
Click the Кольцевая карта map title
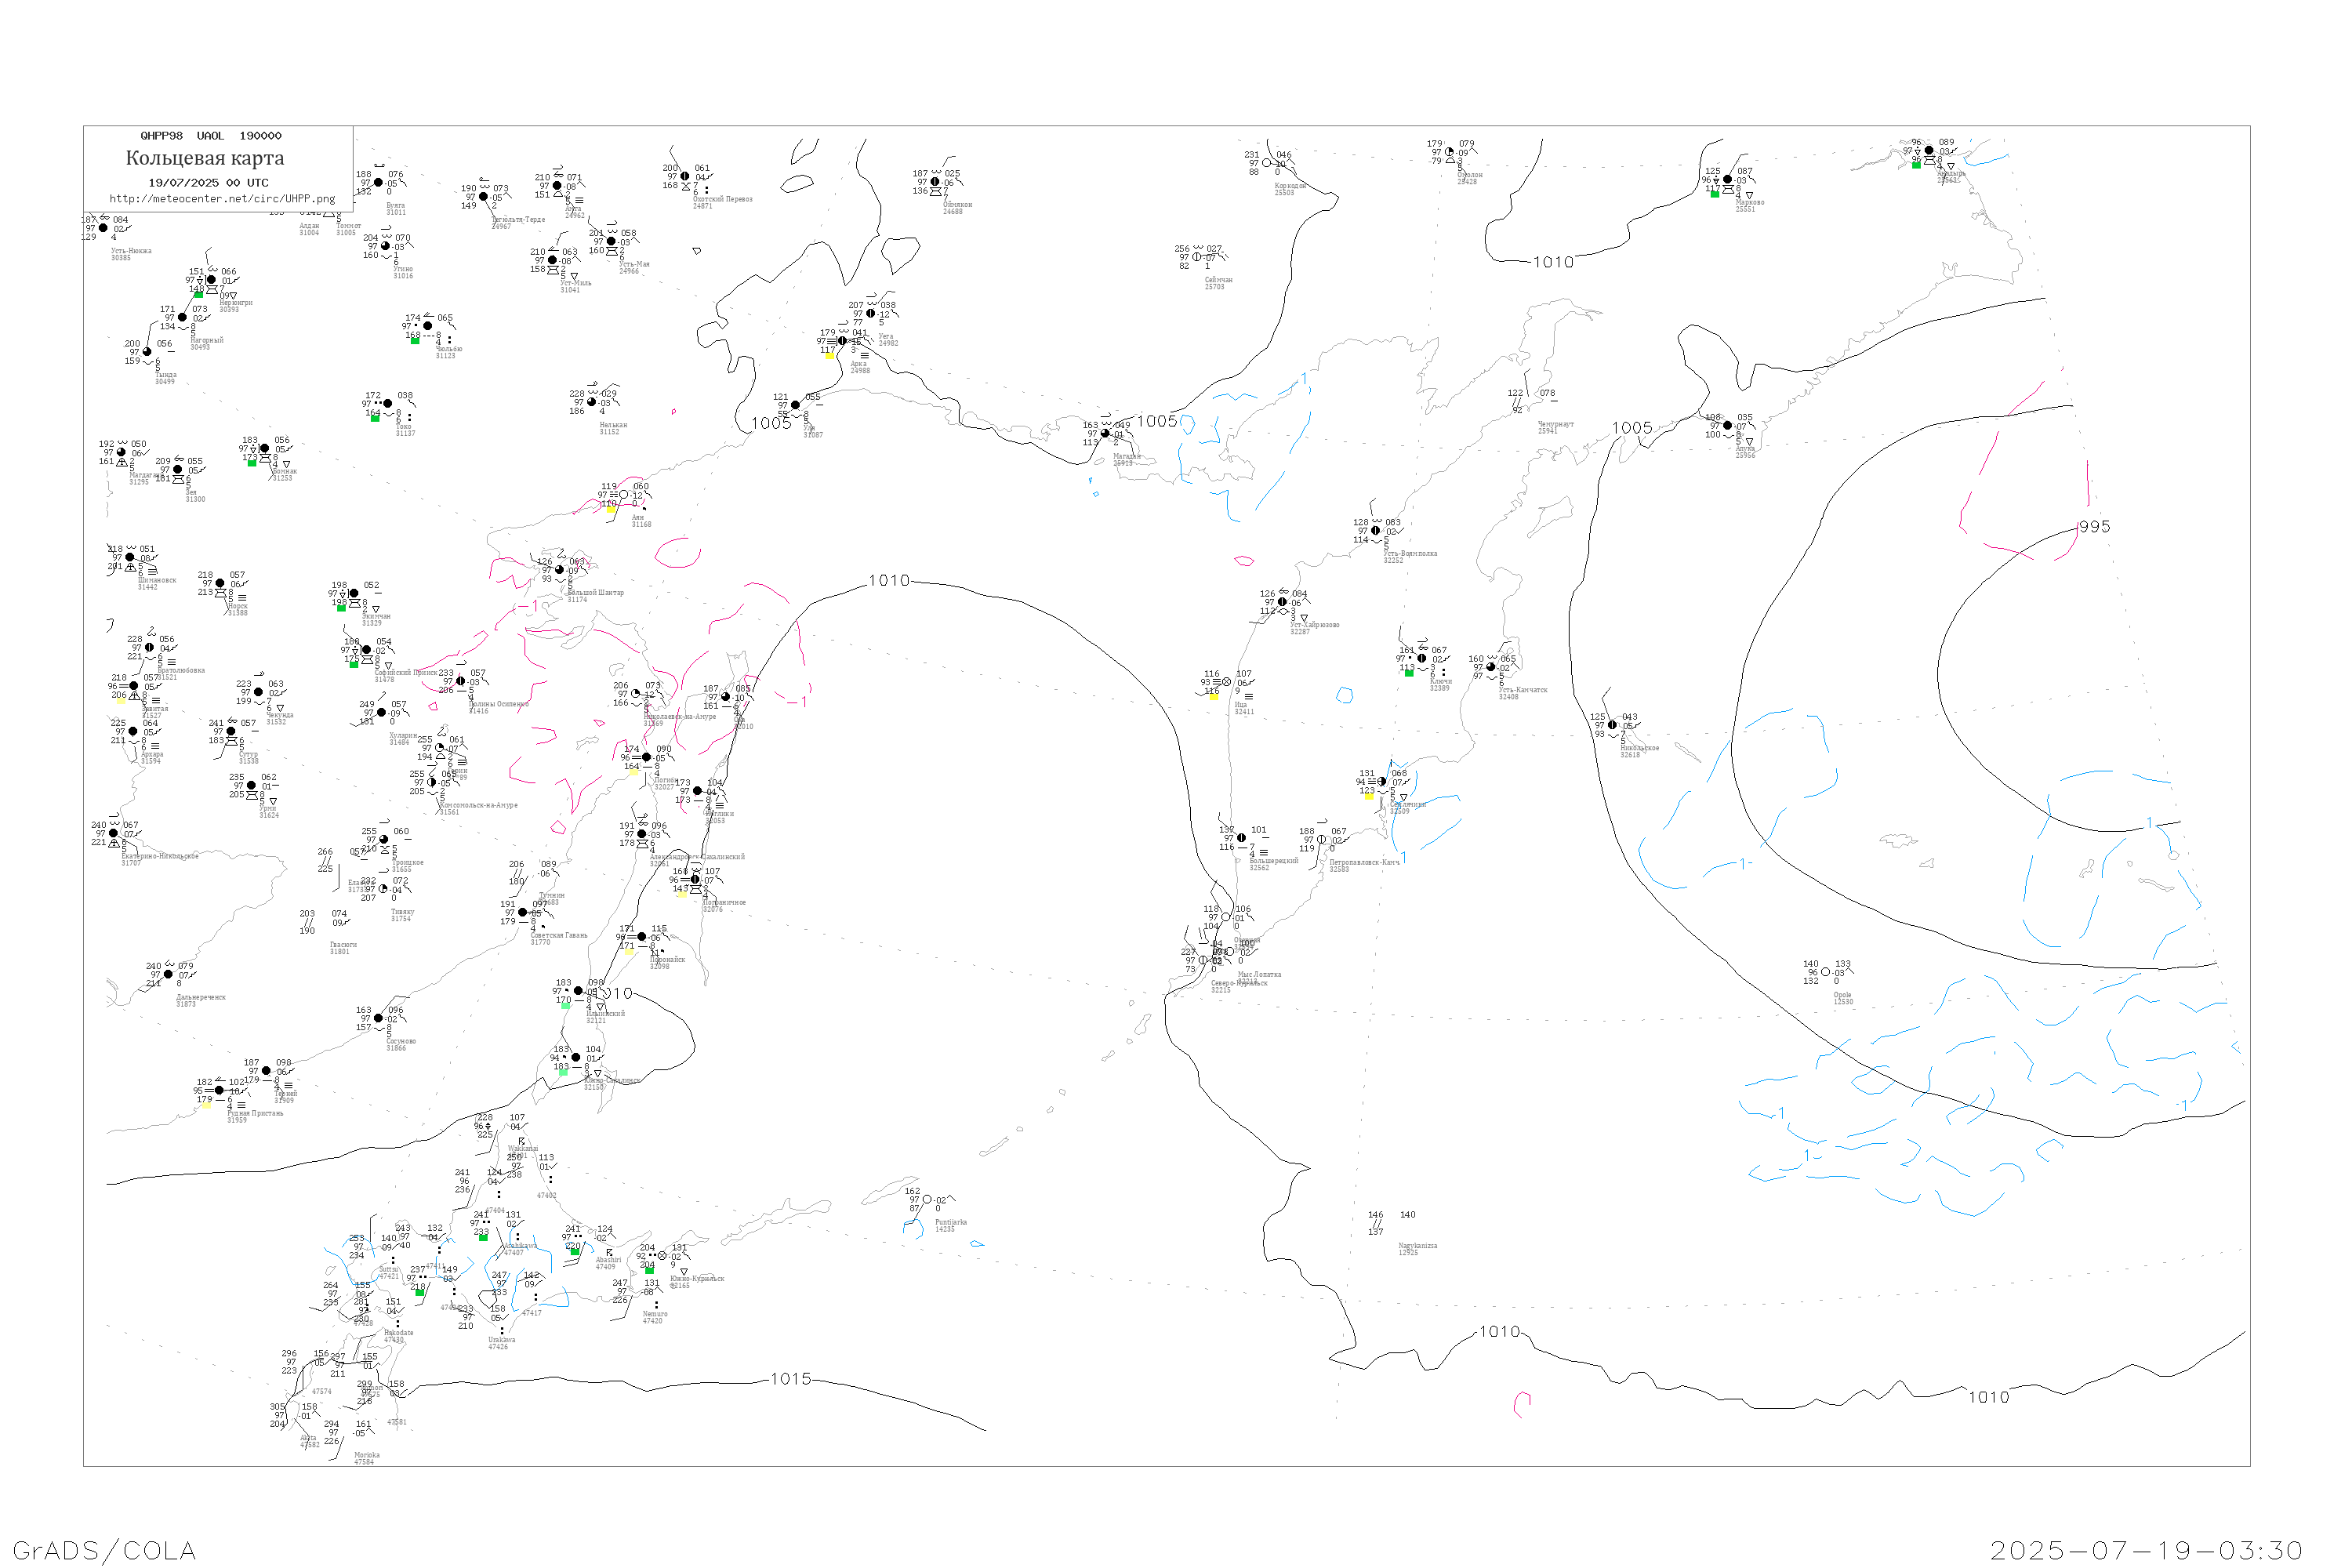[x=205, y=158]
